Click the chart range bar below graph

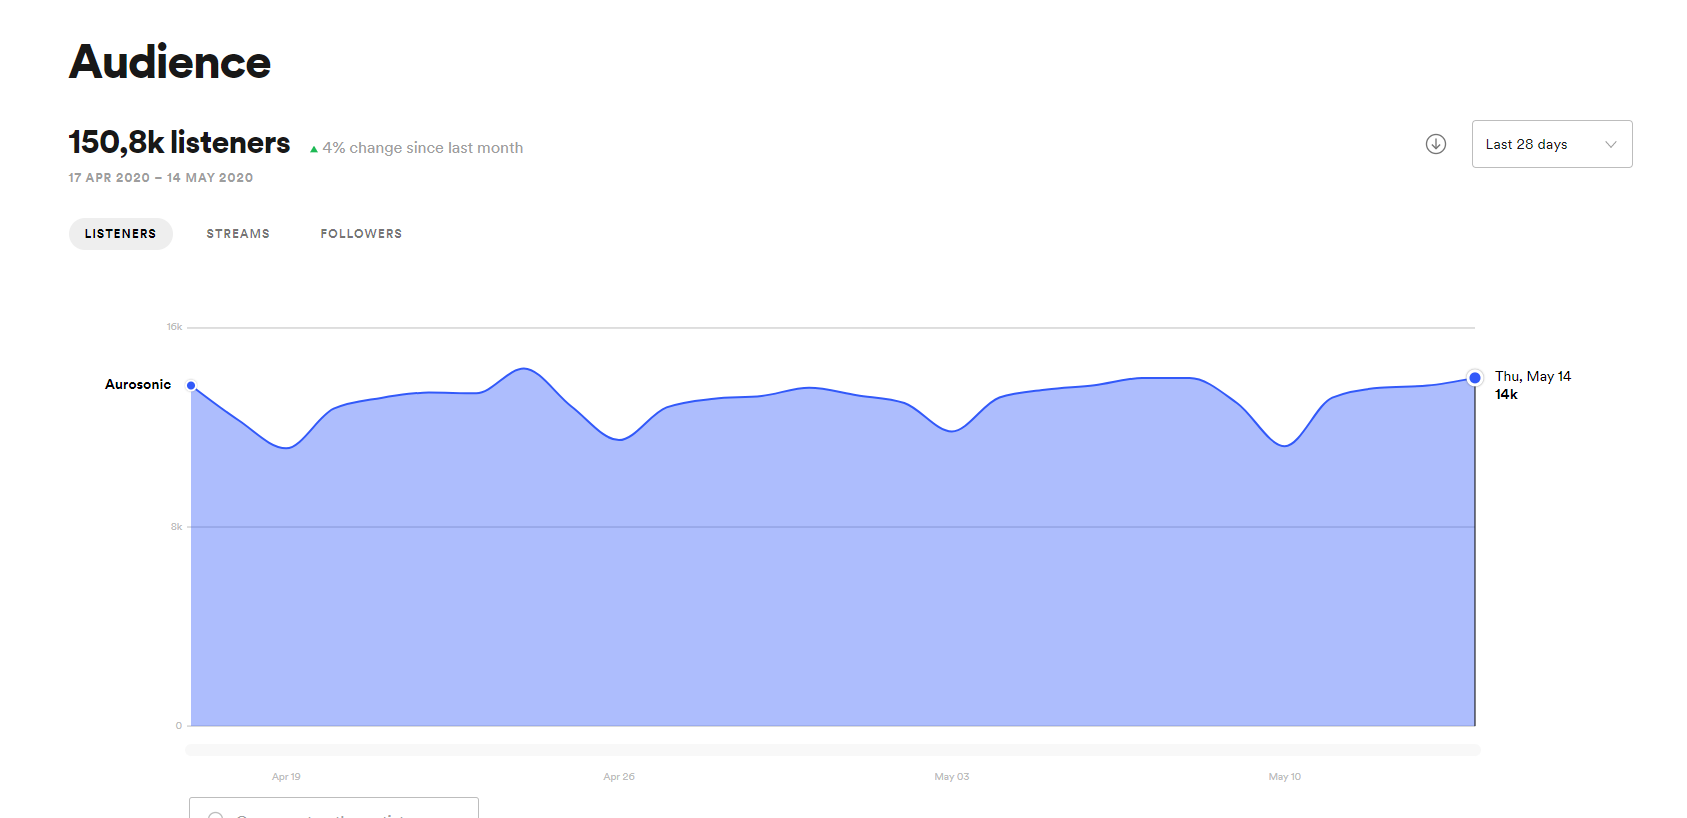(x=832, y=750)
